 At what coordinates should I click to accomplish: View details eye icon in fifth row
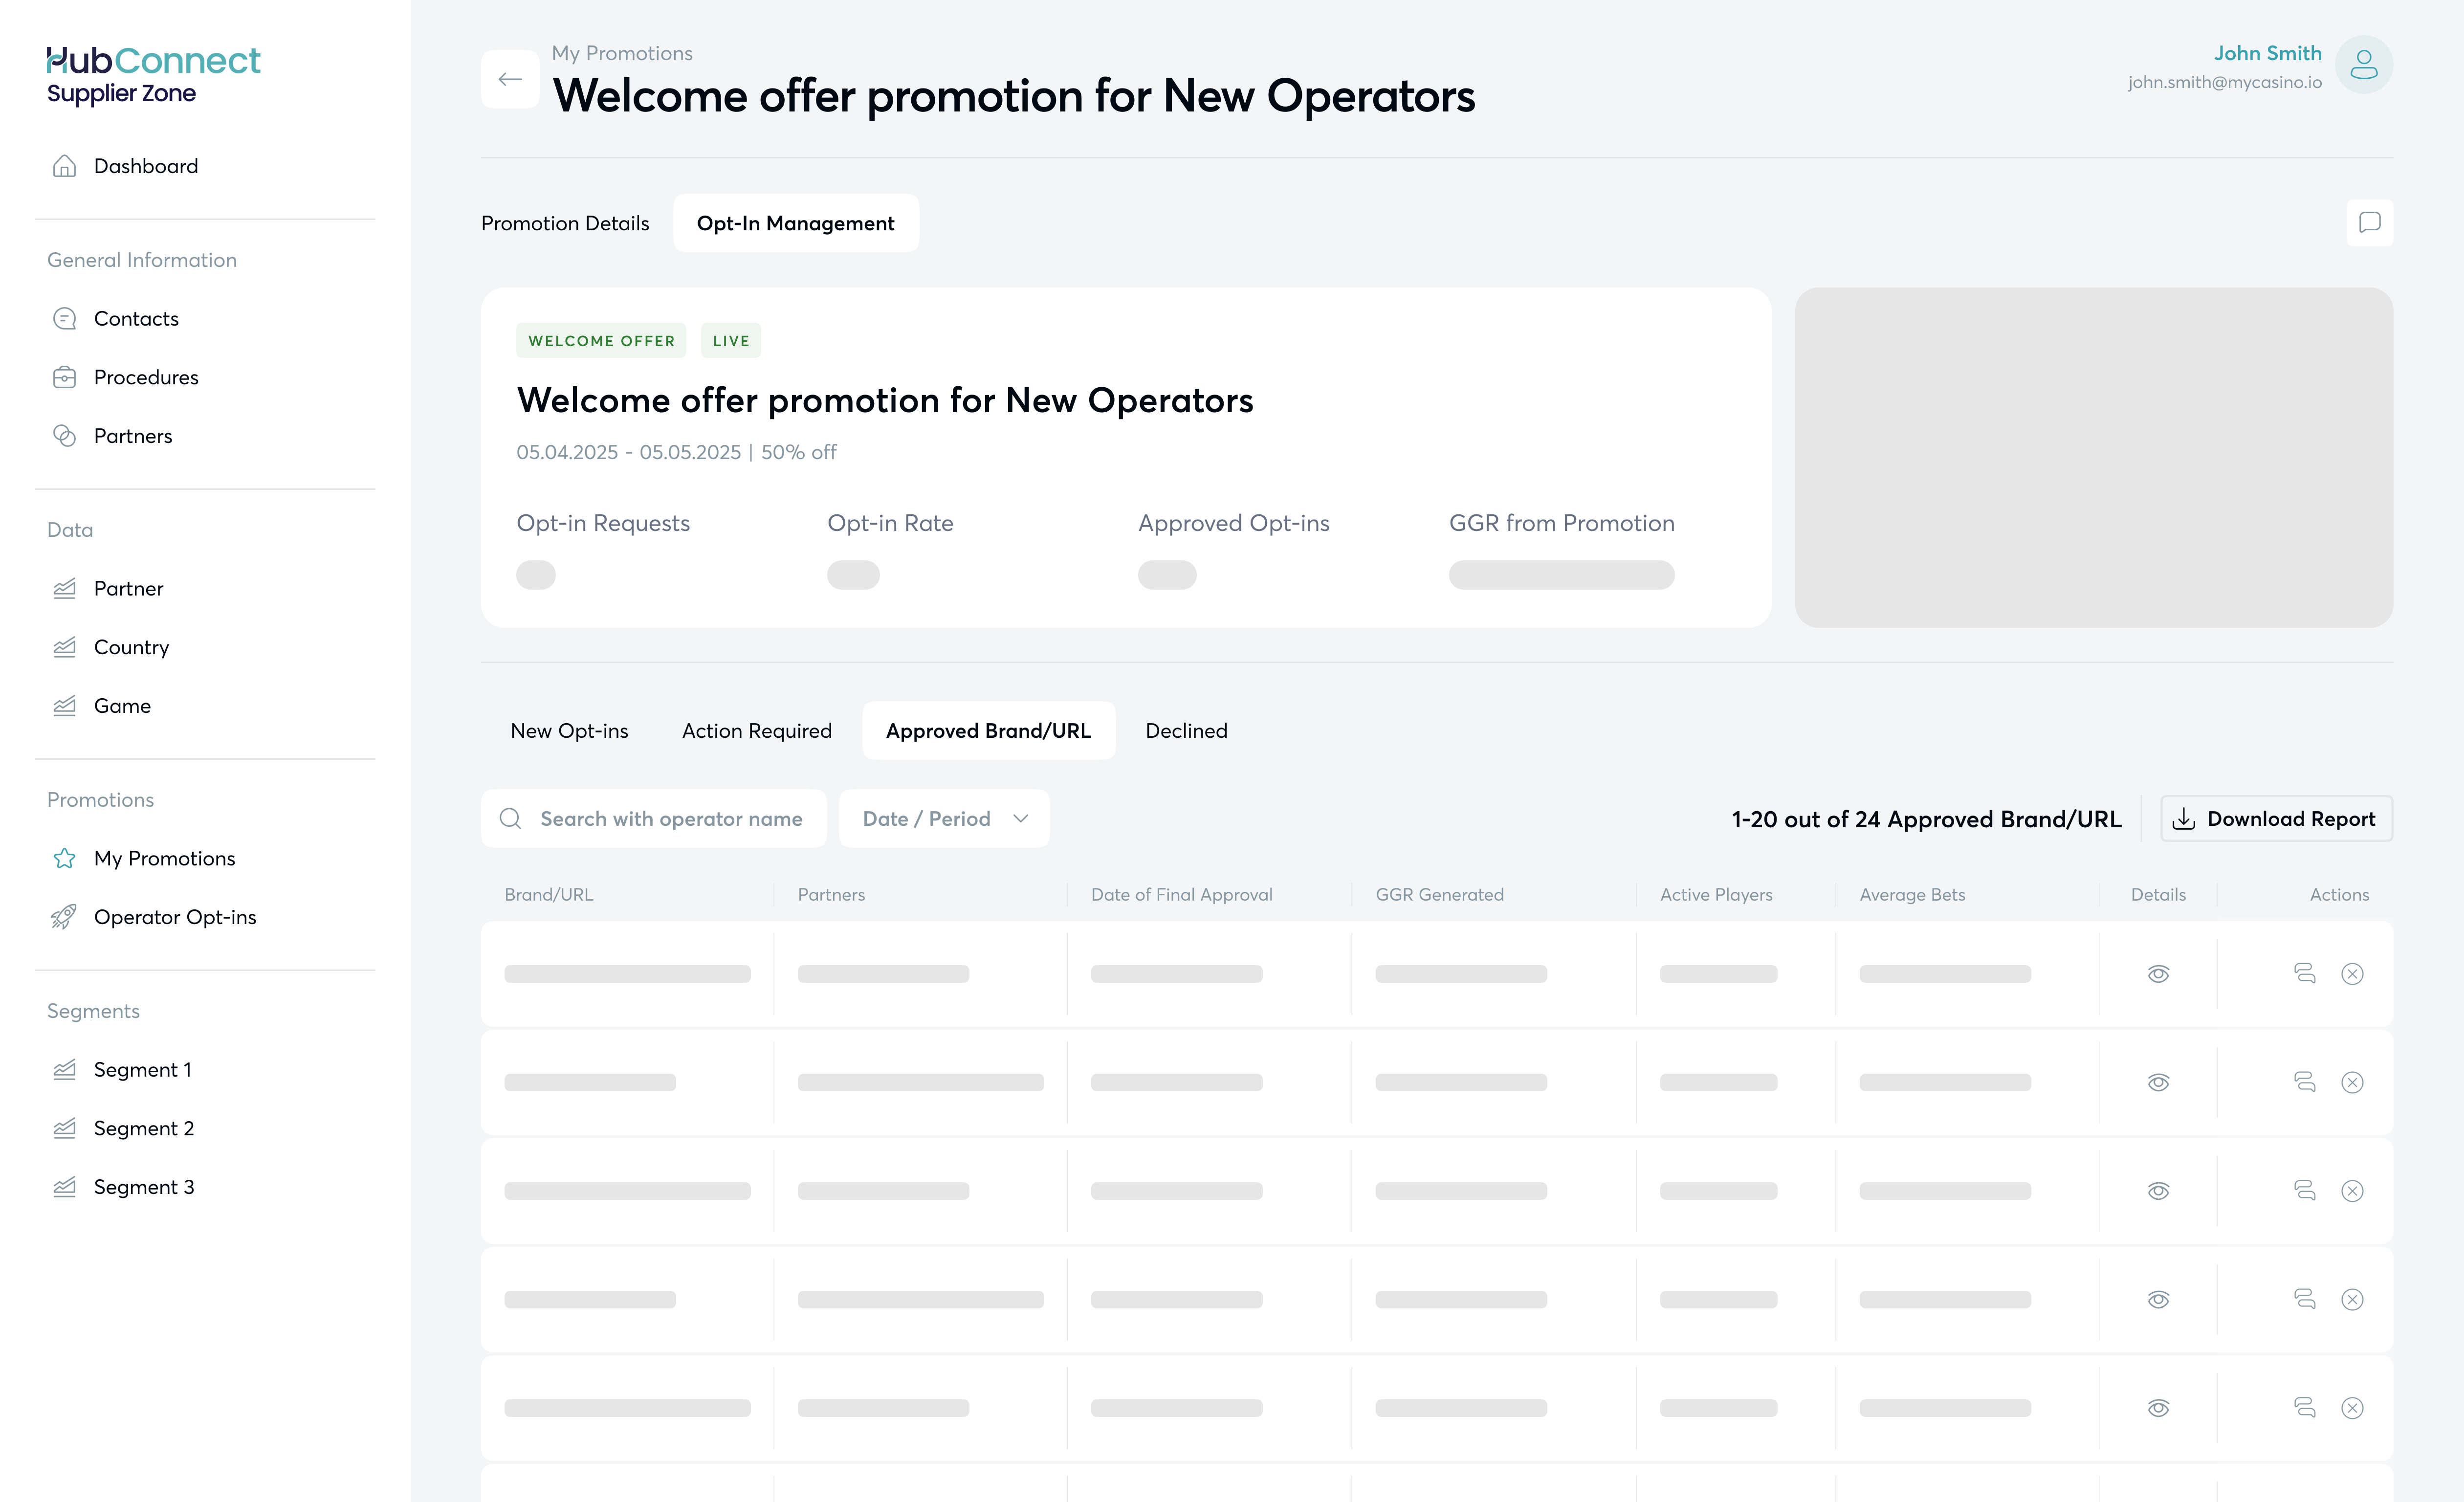click(2158, 1408)
